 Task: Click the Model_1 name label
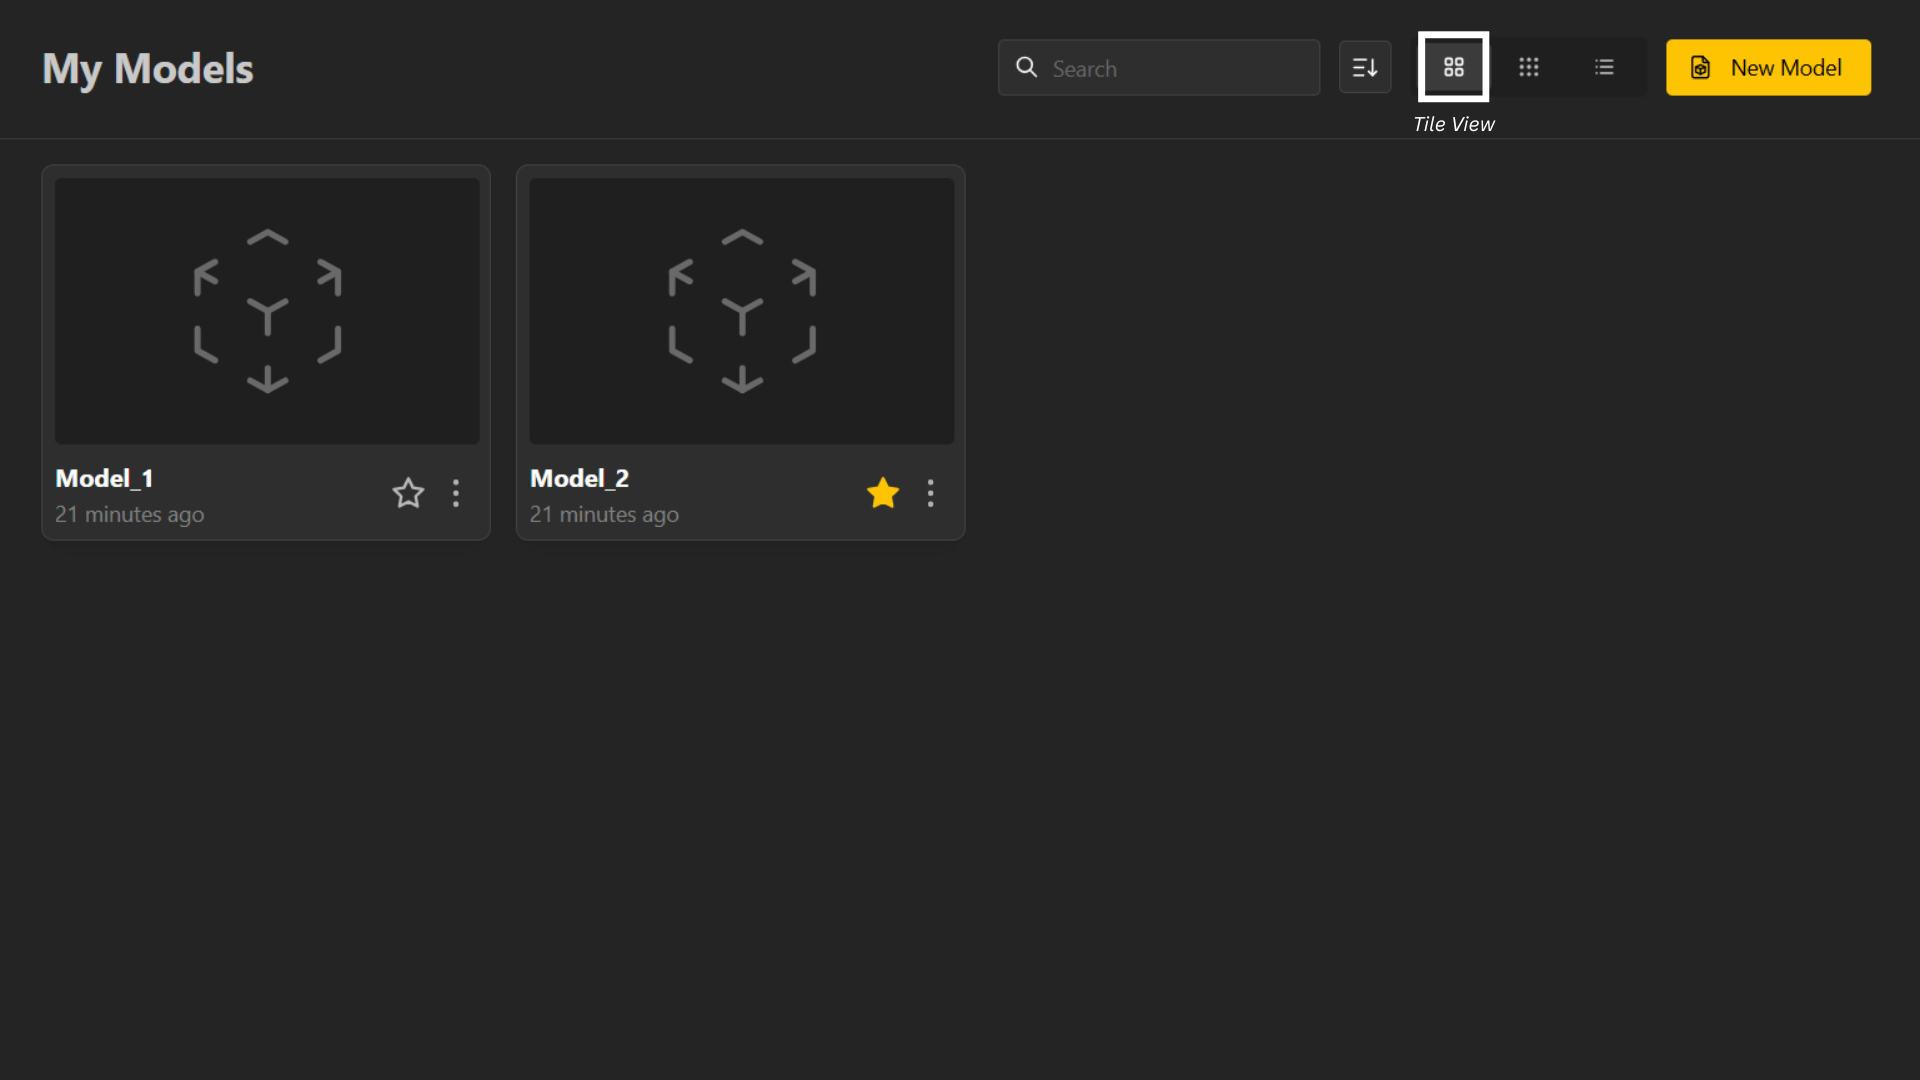pos(104,478)
